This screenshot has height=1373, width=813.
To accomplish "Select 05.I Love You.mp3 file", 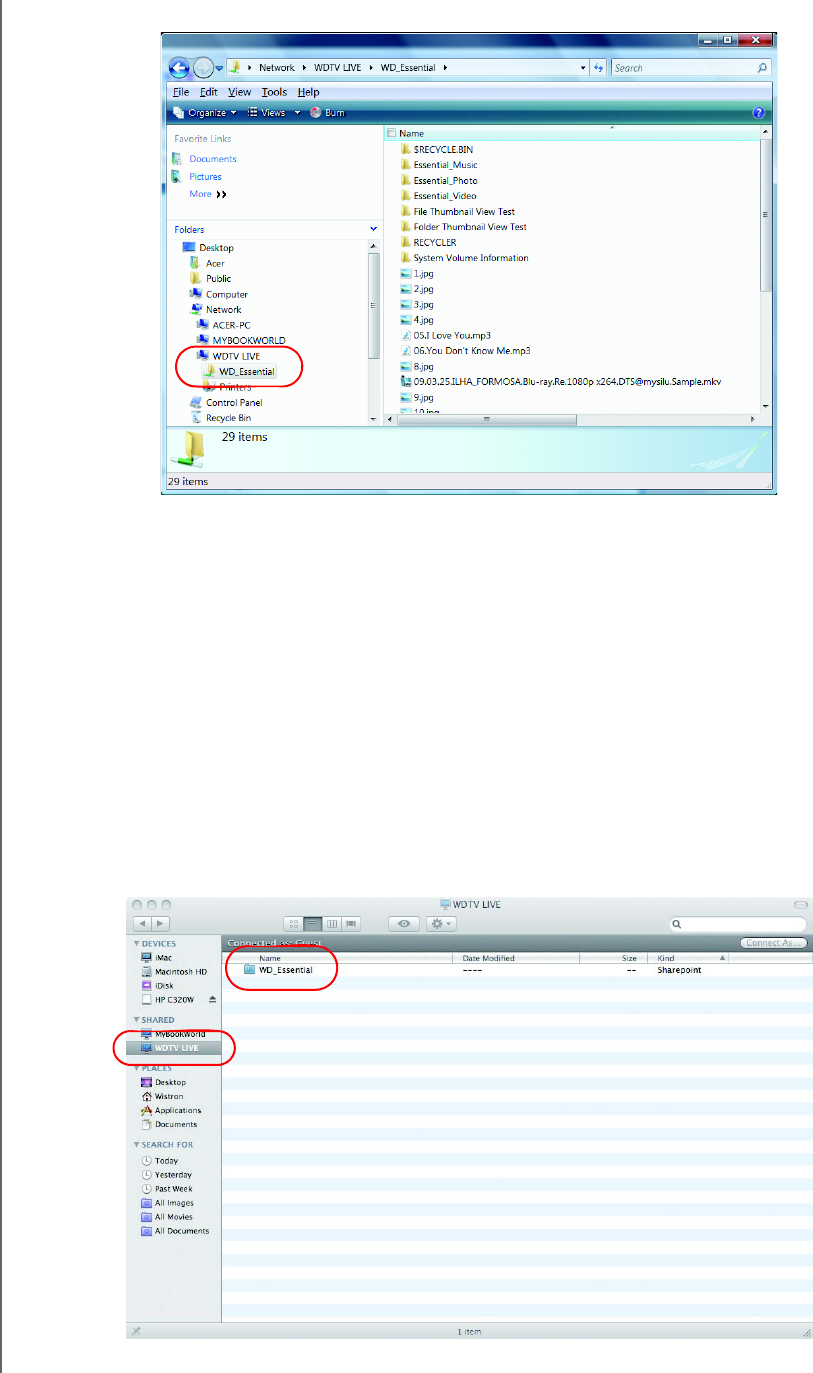I will point(445,335).
